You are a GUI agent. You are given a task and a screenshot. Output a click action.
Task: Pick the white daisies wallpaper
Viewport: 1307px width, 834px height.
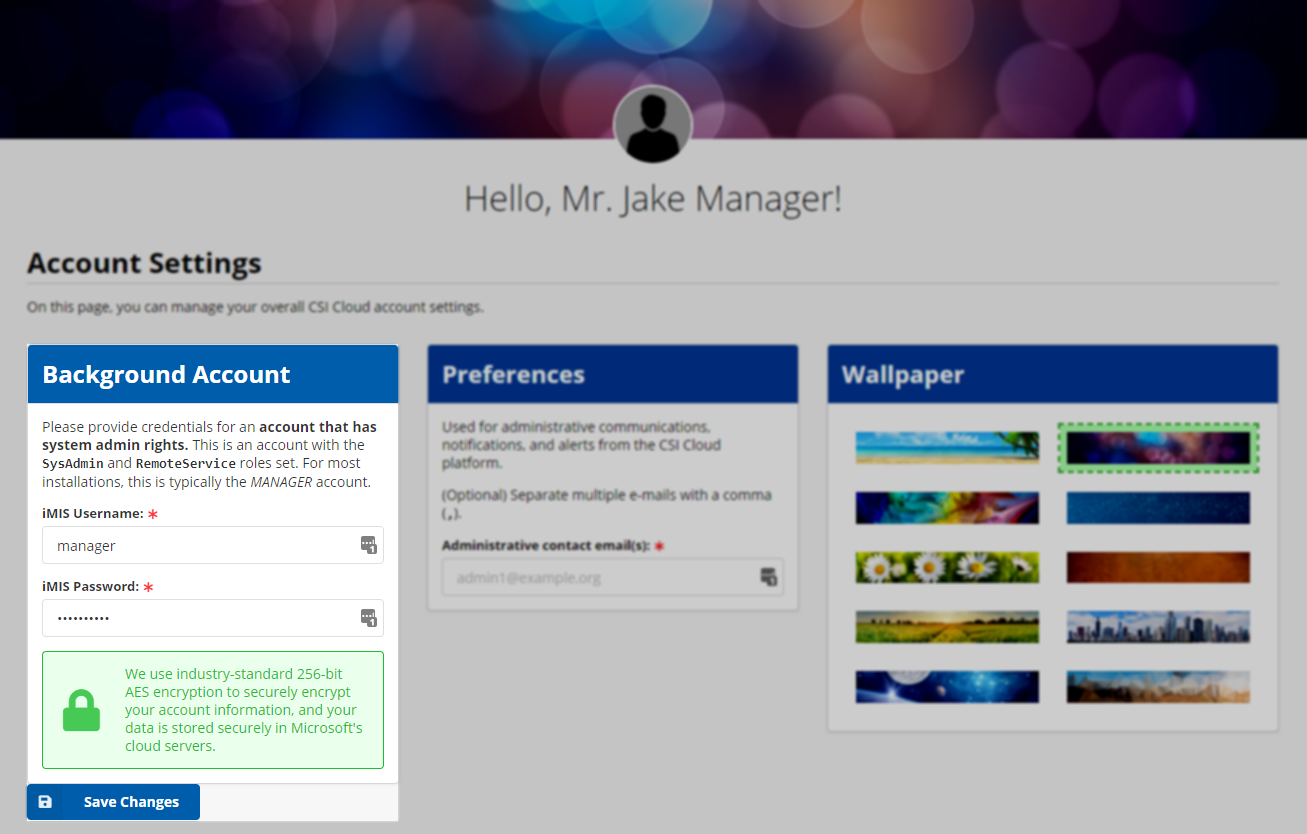pyautogui.click(x=947, y=567)
